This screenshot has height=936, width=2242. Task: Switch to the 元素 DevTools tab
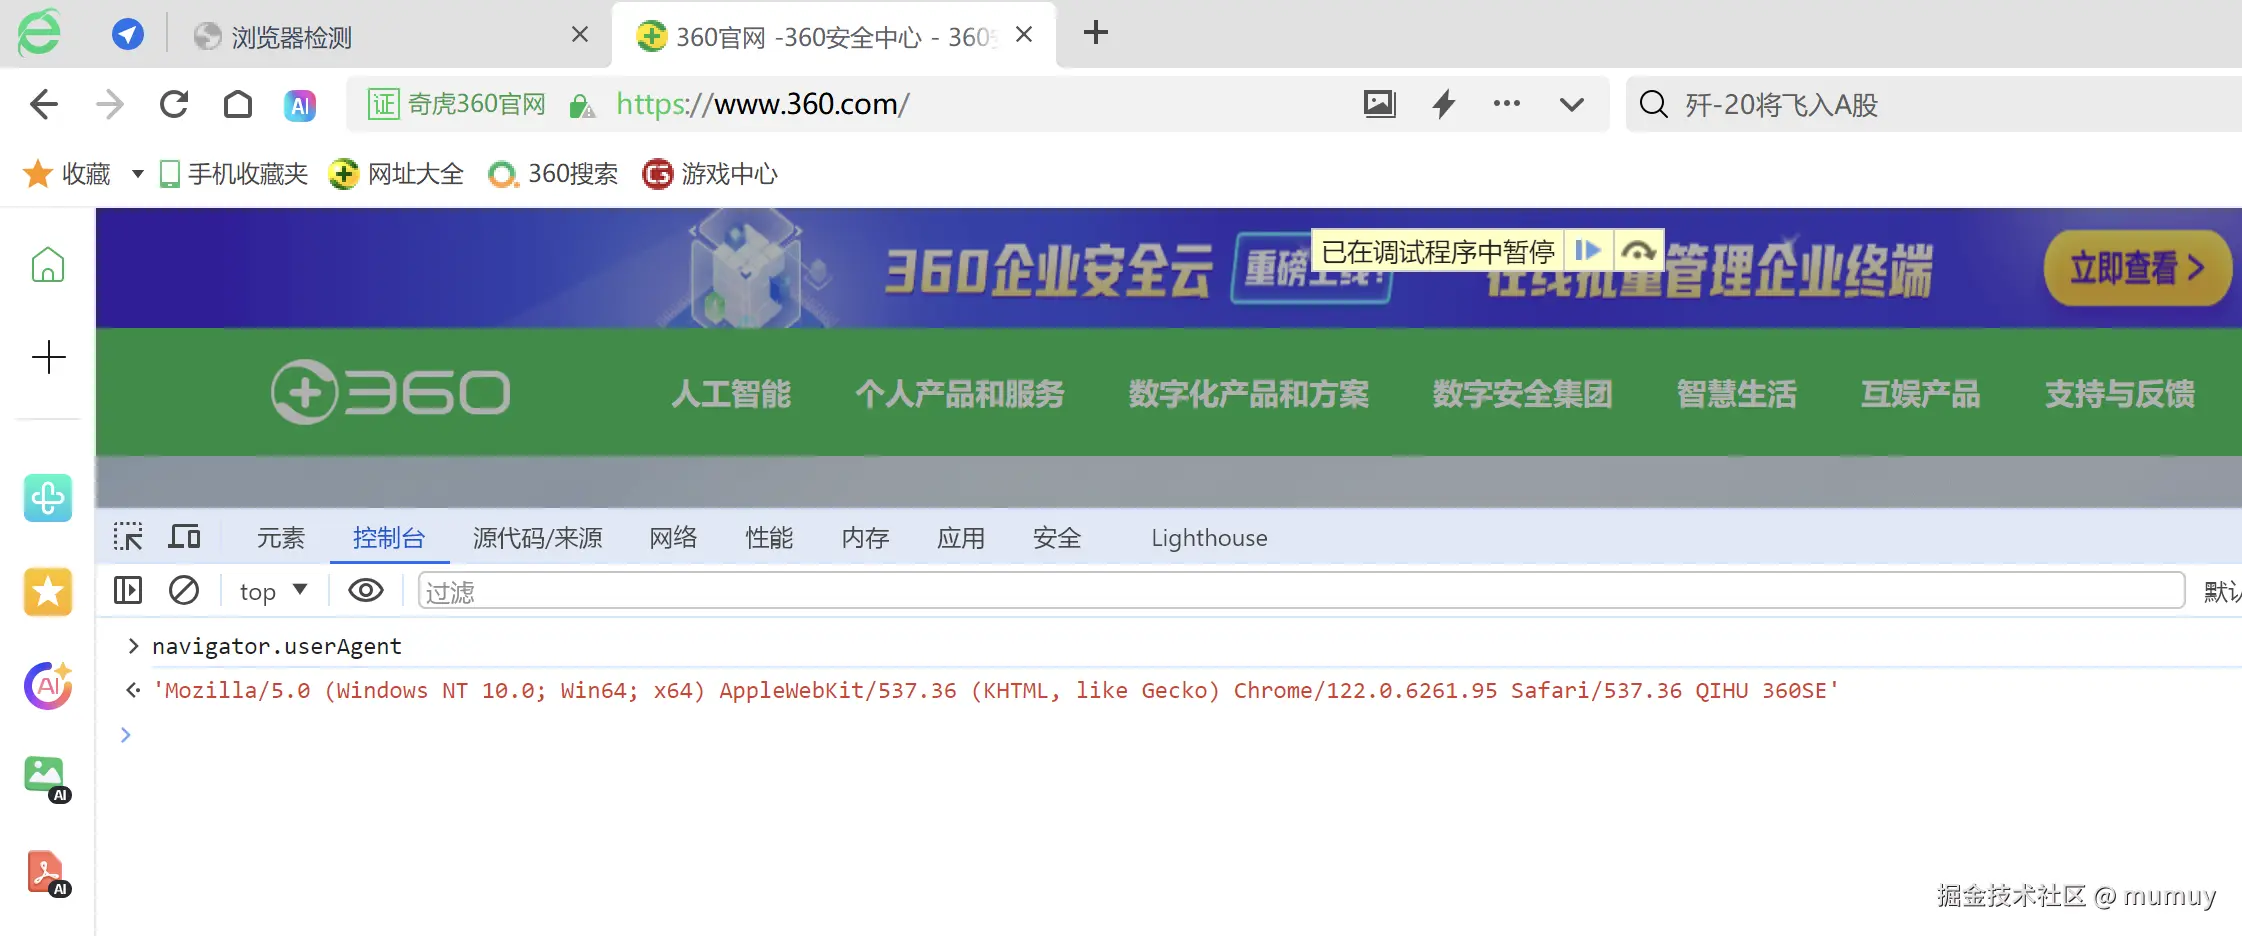point(281,538)
